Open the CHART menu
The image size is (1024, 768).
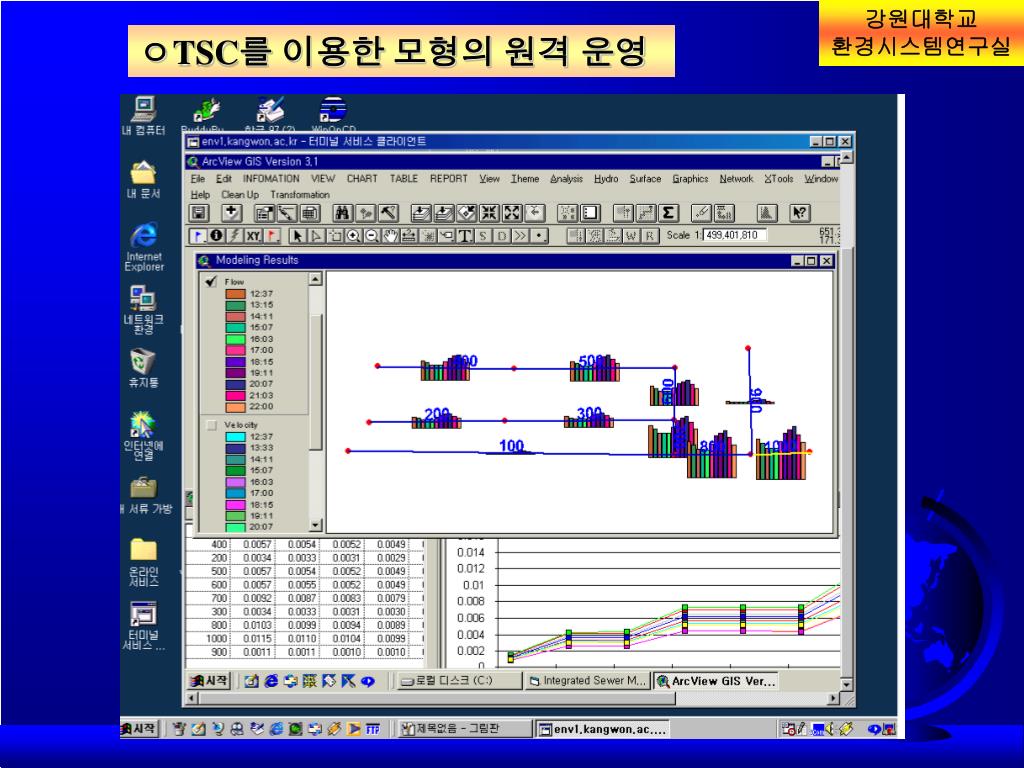click(x=362, y=178)
